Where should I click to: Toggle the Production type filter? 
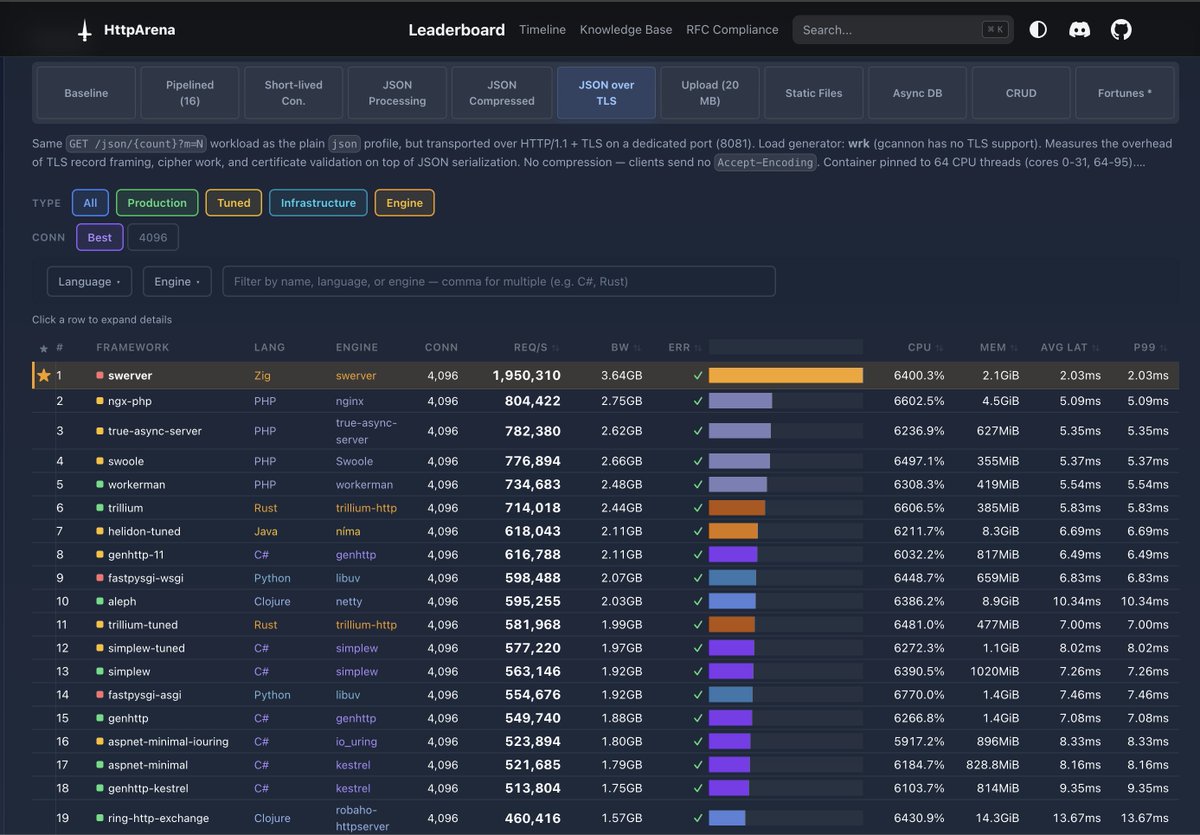[157, 203]
